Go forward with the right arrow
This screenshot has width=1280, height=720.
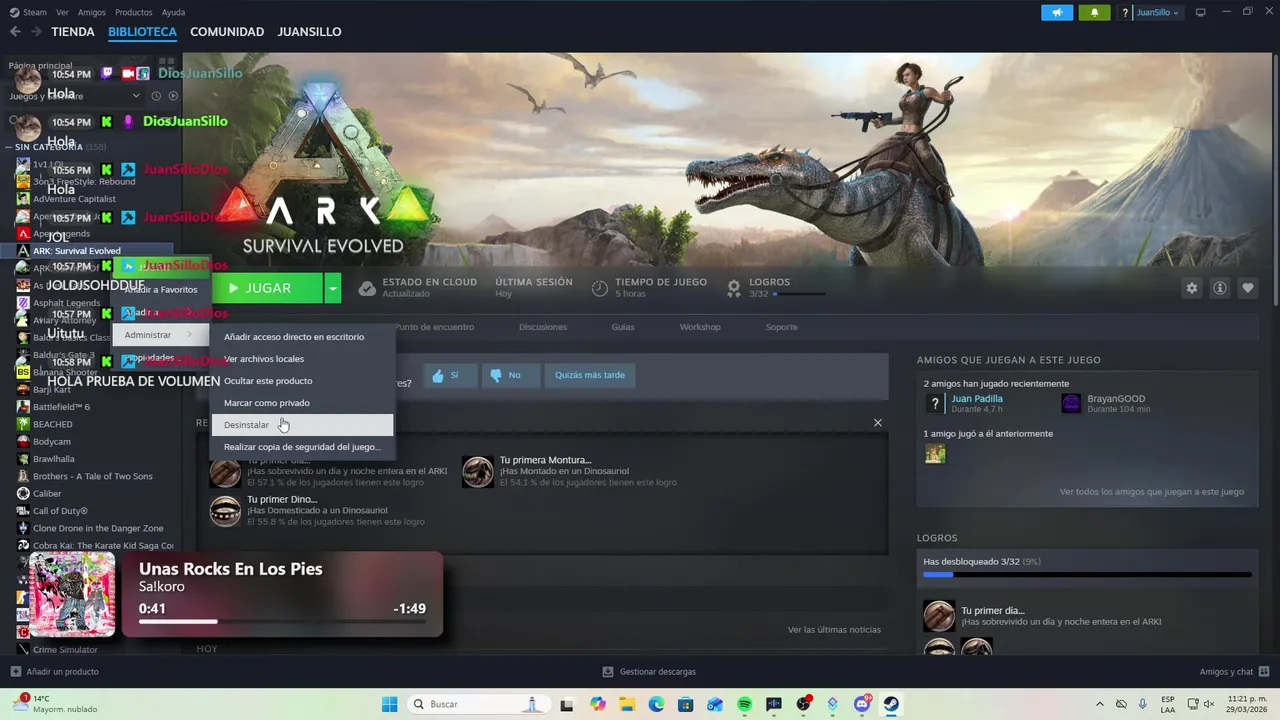(36, 32)
